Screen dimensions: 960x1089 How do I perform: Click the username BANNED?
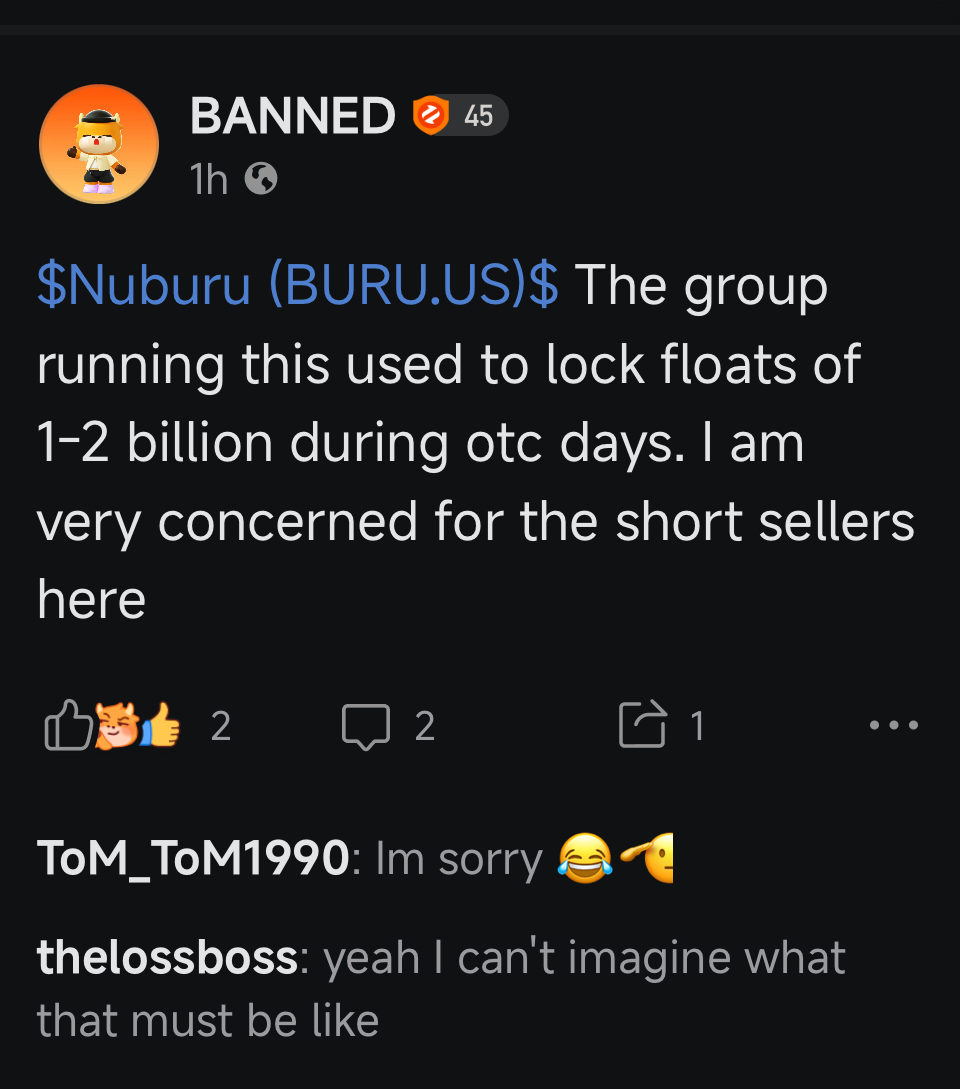[292, 114]
